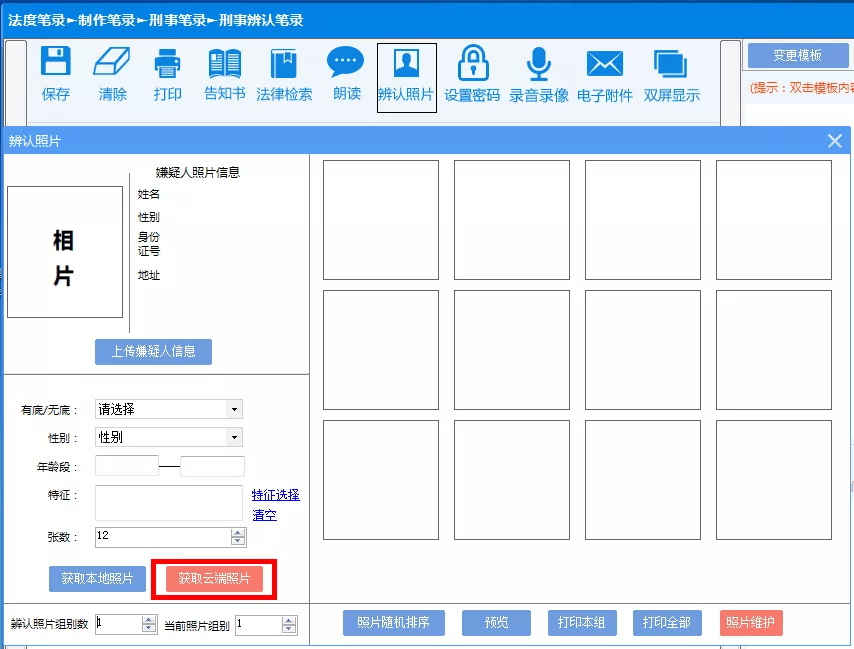Expand the 有底/无底 dropdown list
The image size is (854, 649).
pos(234,409)
